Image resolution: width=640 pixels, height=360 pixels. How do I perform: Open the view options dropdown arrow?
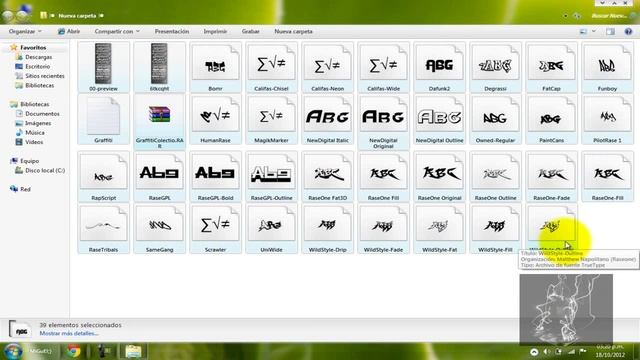coord(594,31)
